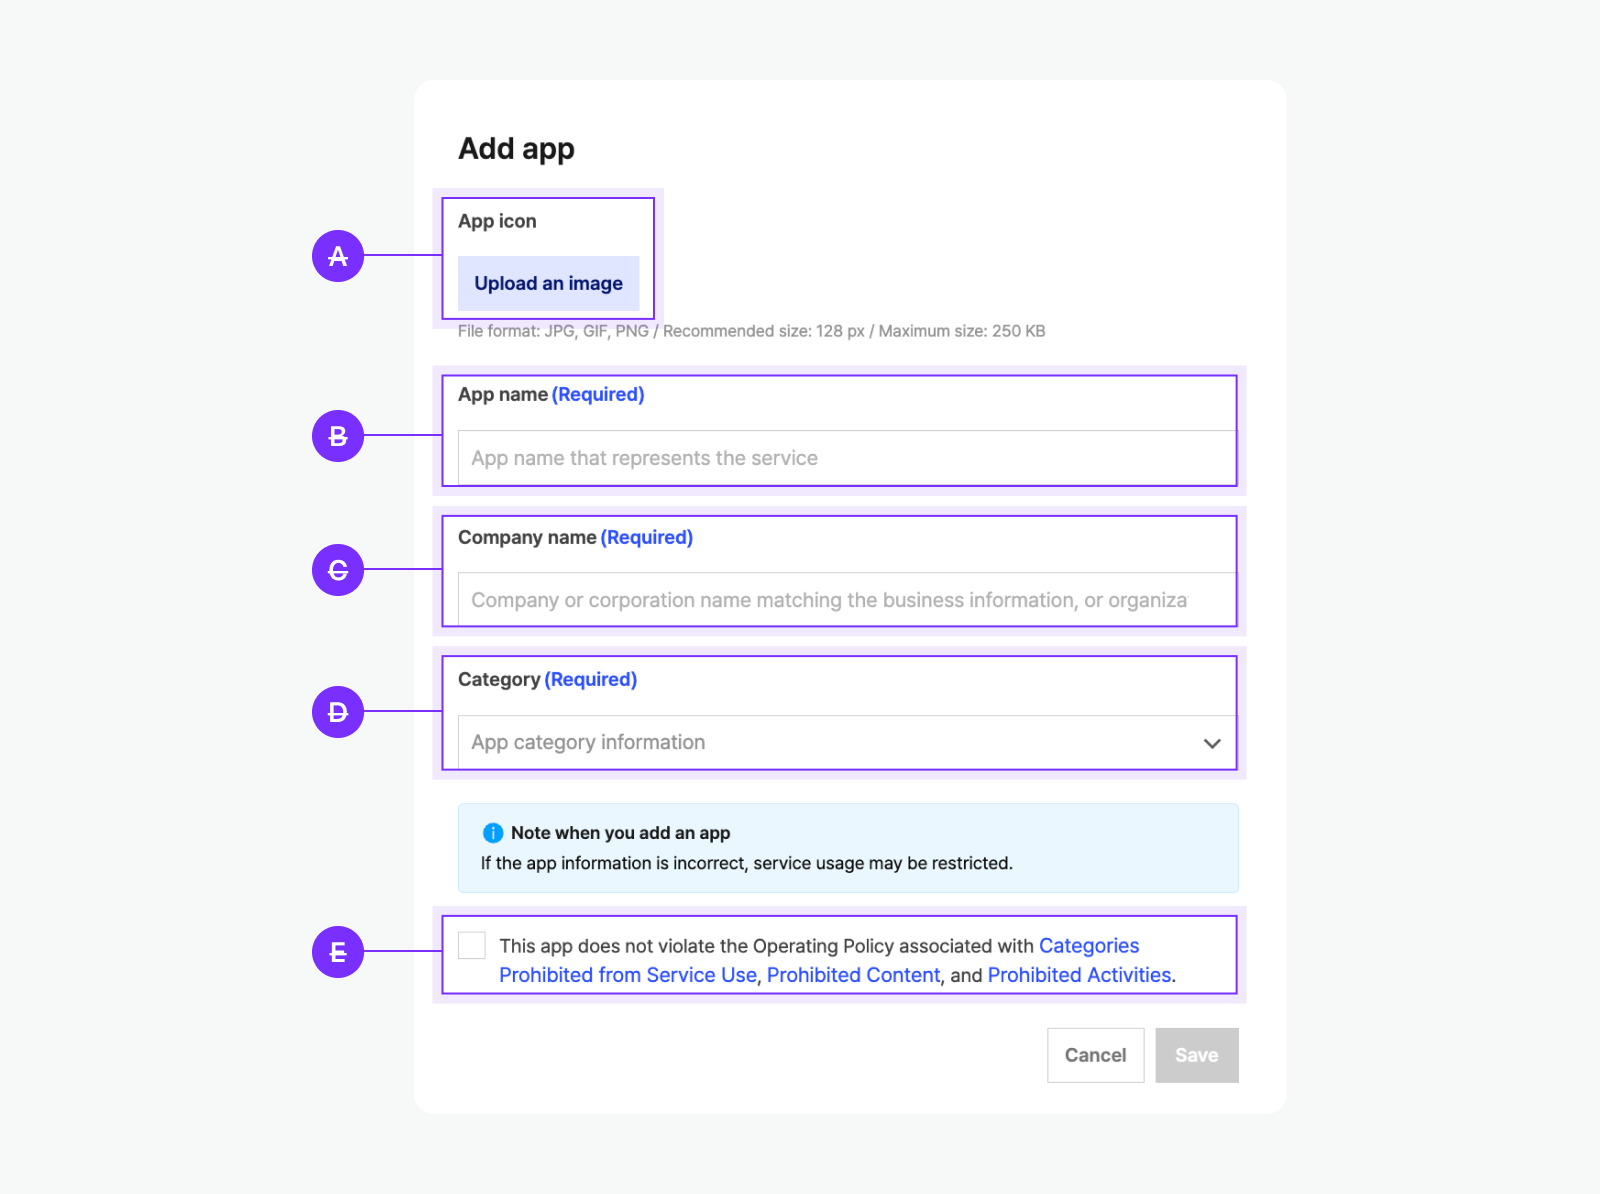Focus the Company name input field

coord(846,600)
